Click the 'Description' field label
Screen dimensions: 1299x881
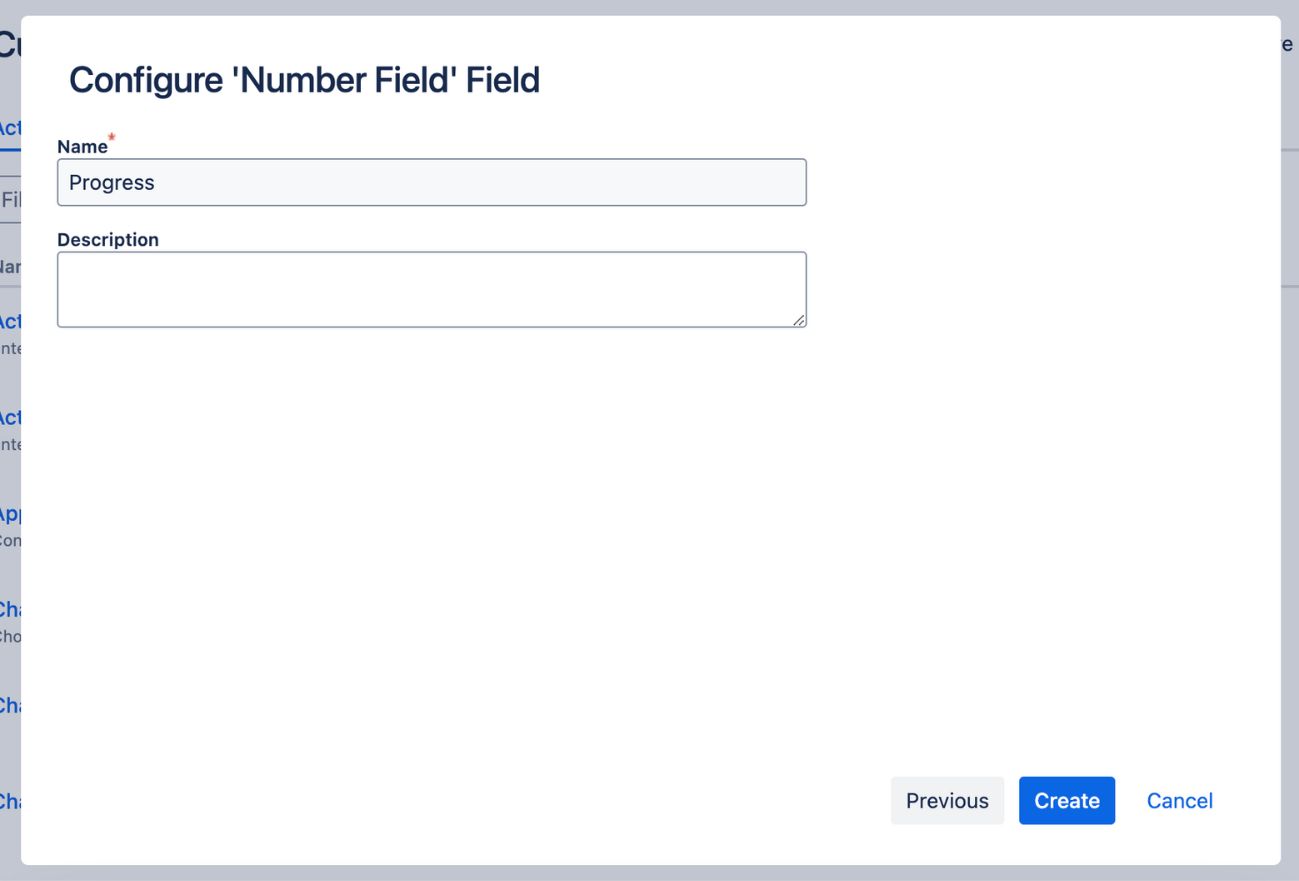point(108,239)
